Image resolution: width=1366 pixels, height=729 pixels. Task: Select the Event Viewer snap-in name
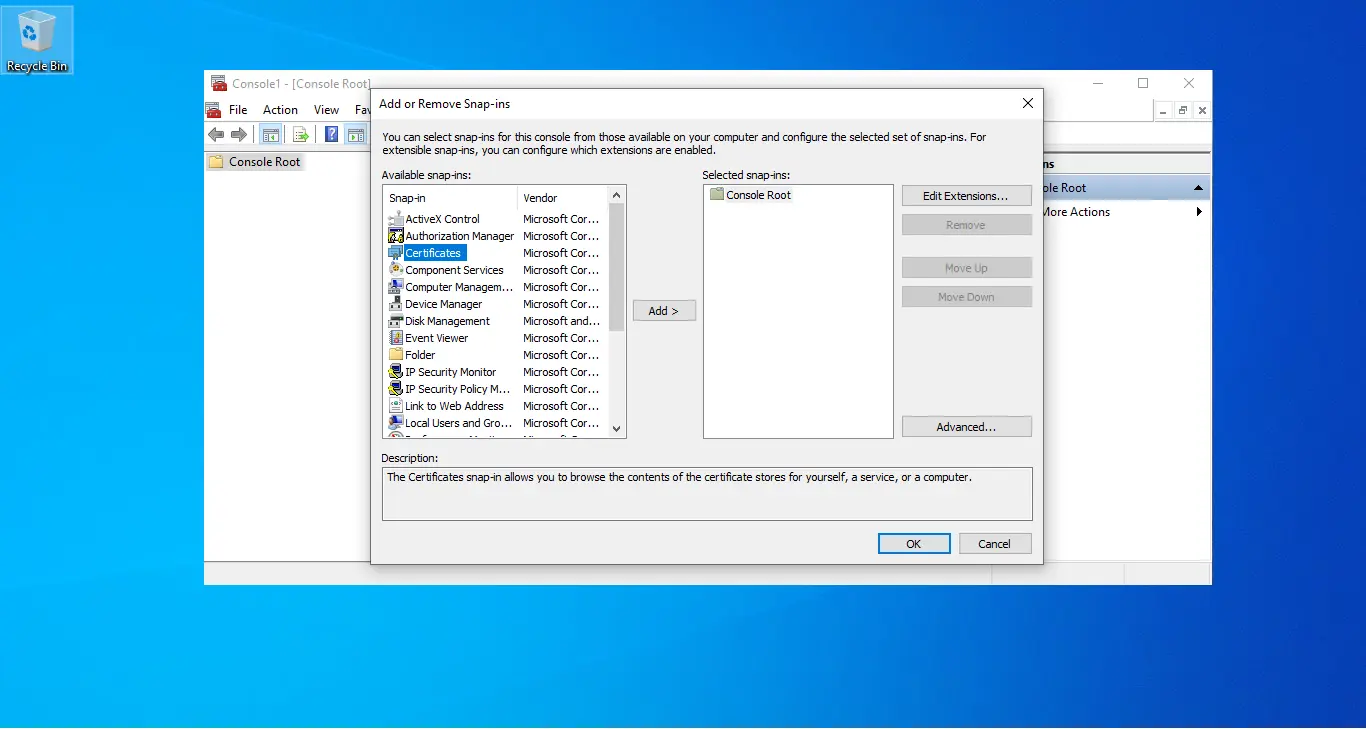click(436, 338)
